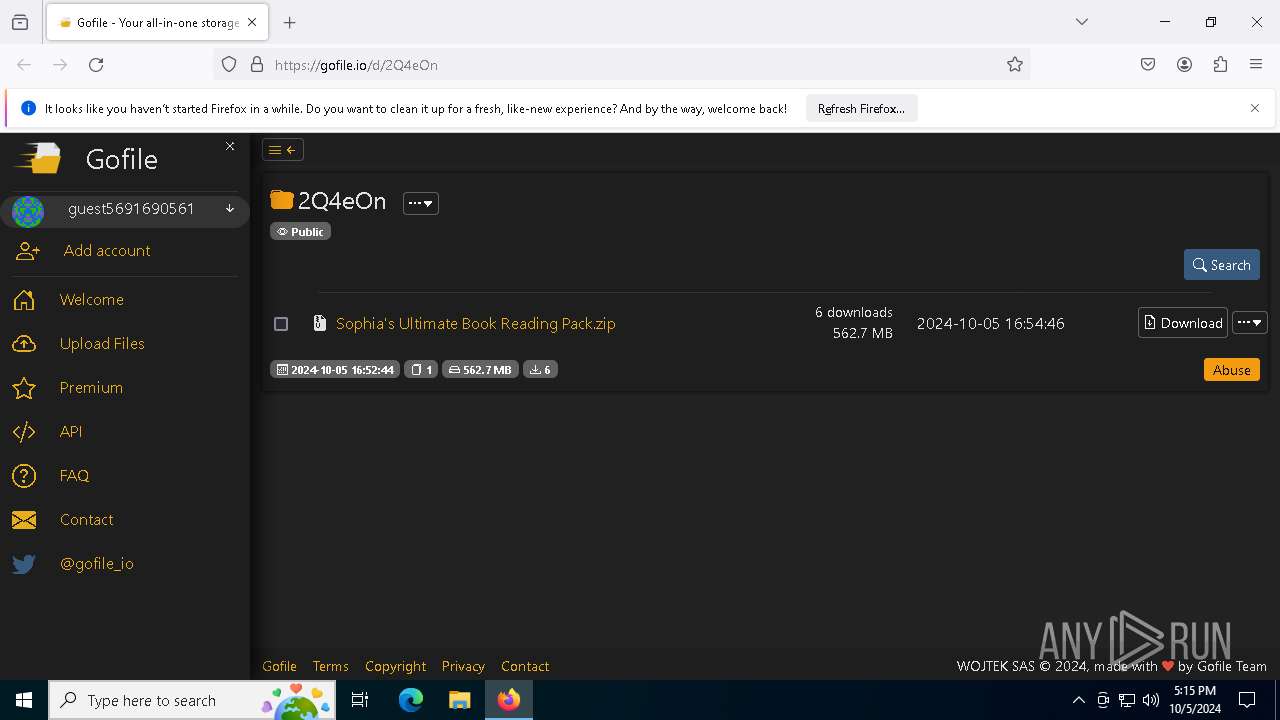
Task: Open the Firefox recent browsing list icon
Action: coord(20,22)
